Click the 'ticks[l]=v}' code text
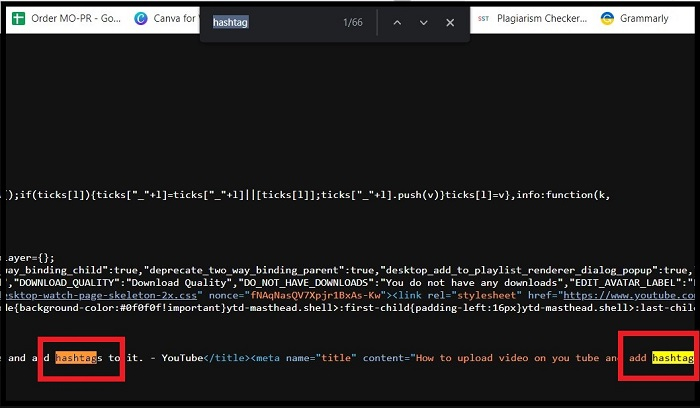 pyautogui.click(x=478, y=195)
